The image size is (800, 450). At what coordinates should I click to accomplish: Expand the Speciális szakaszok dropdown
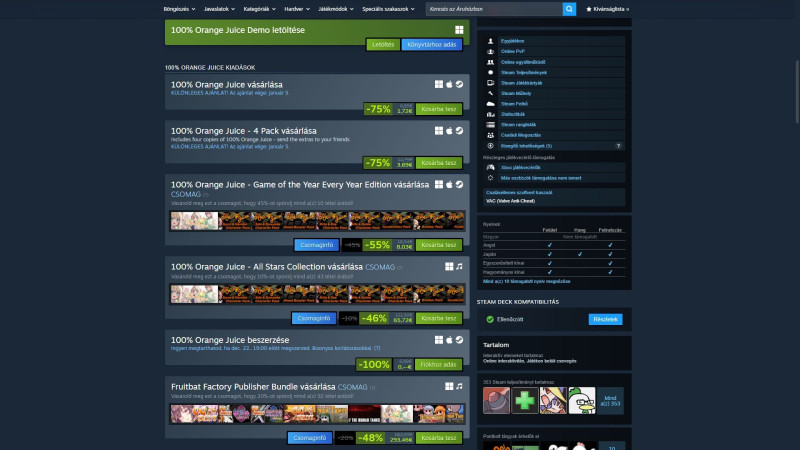tap(388, 9)
